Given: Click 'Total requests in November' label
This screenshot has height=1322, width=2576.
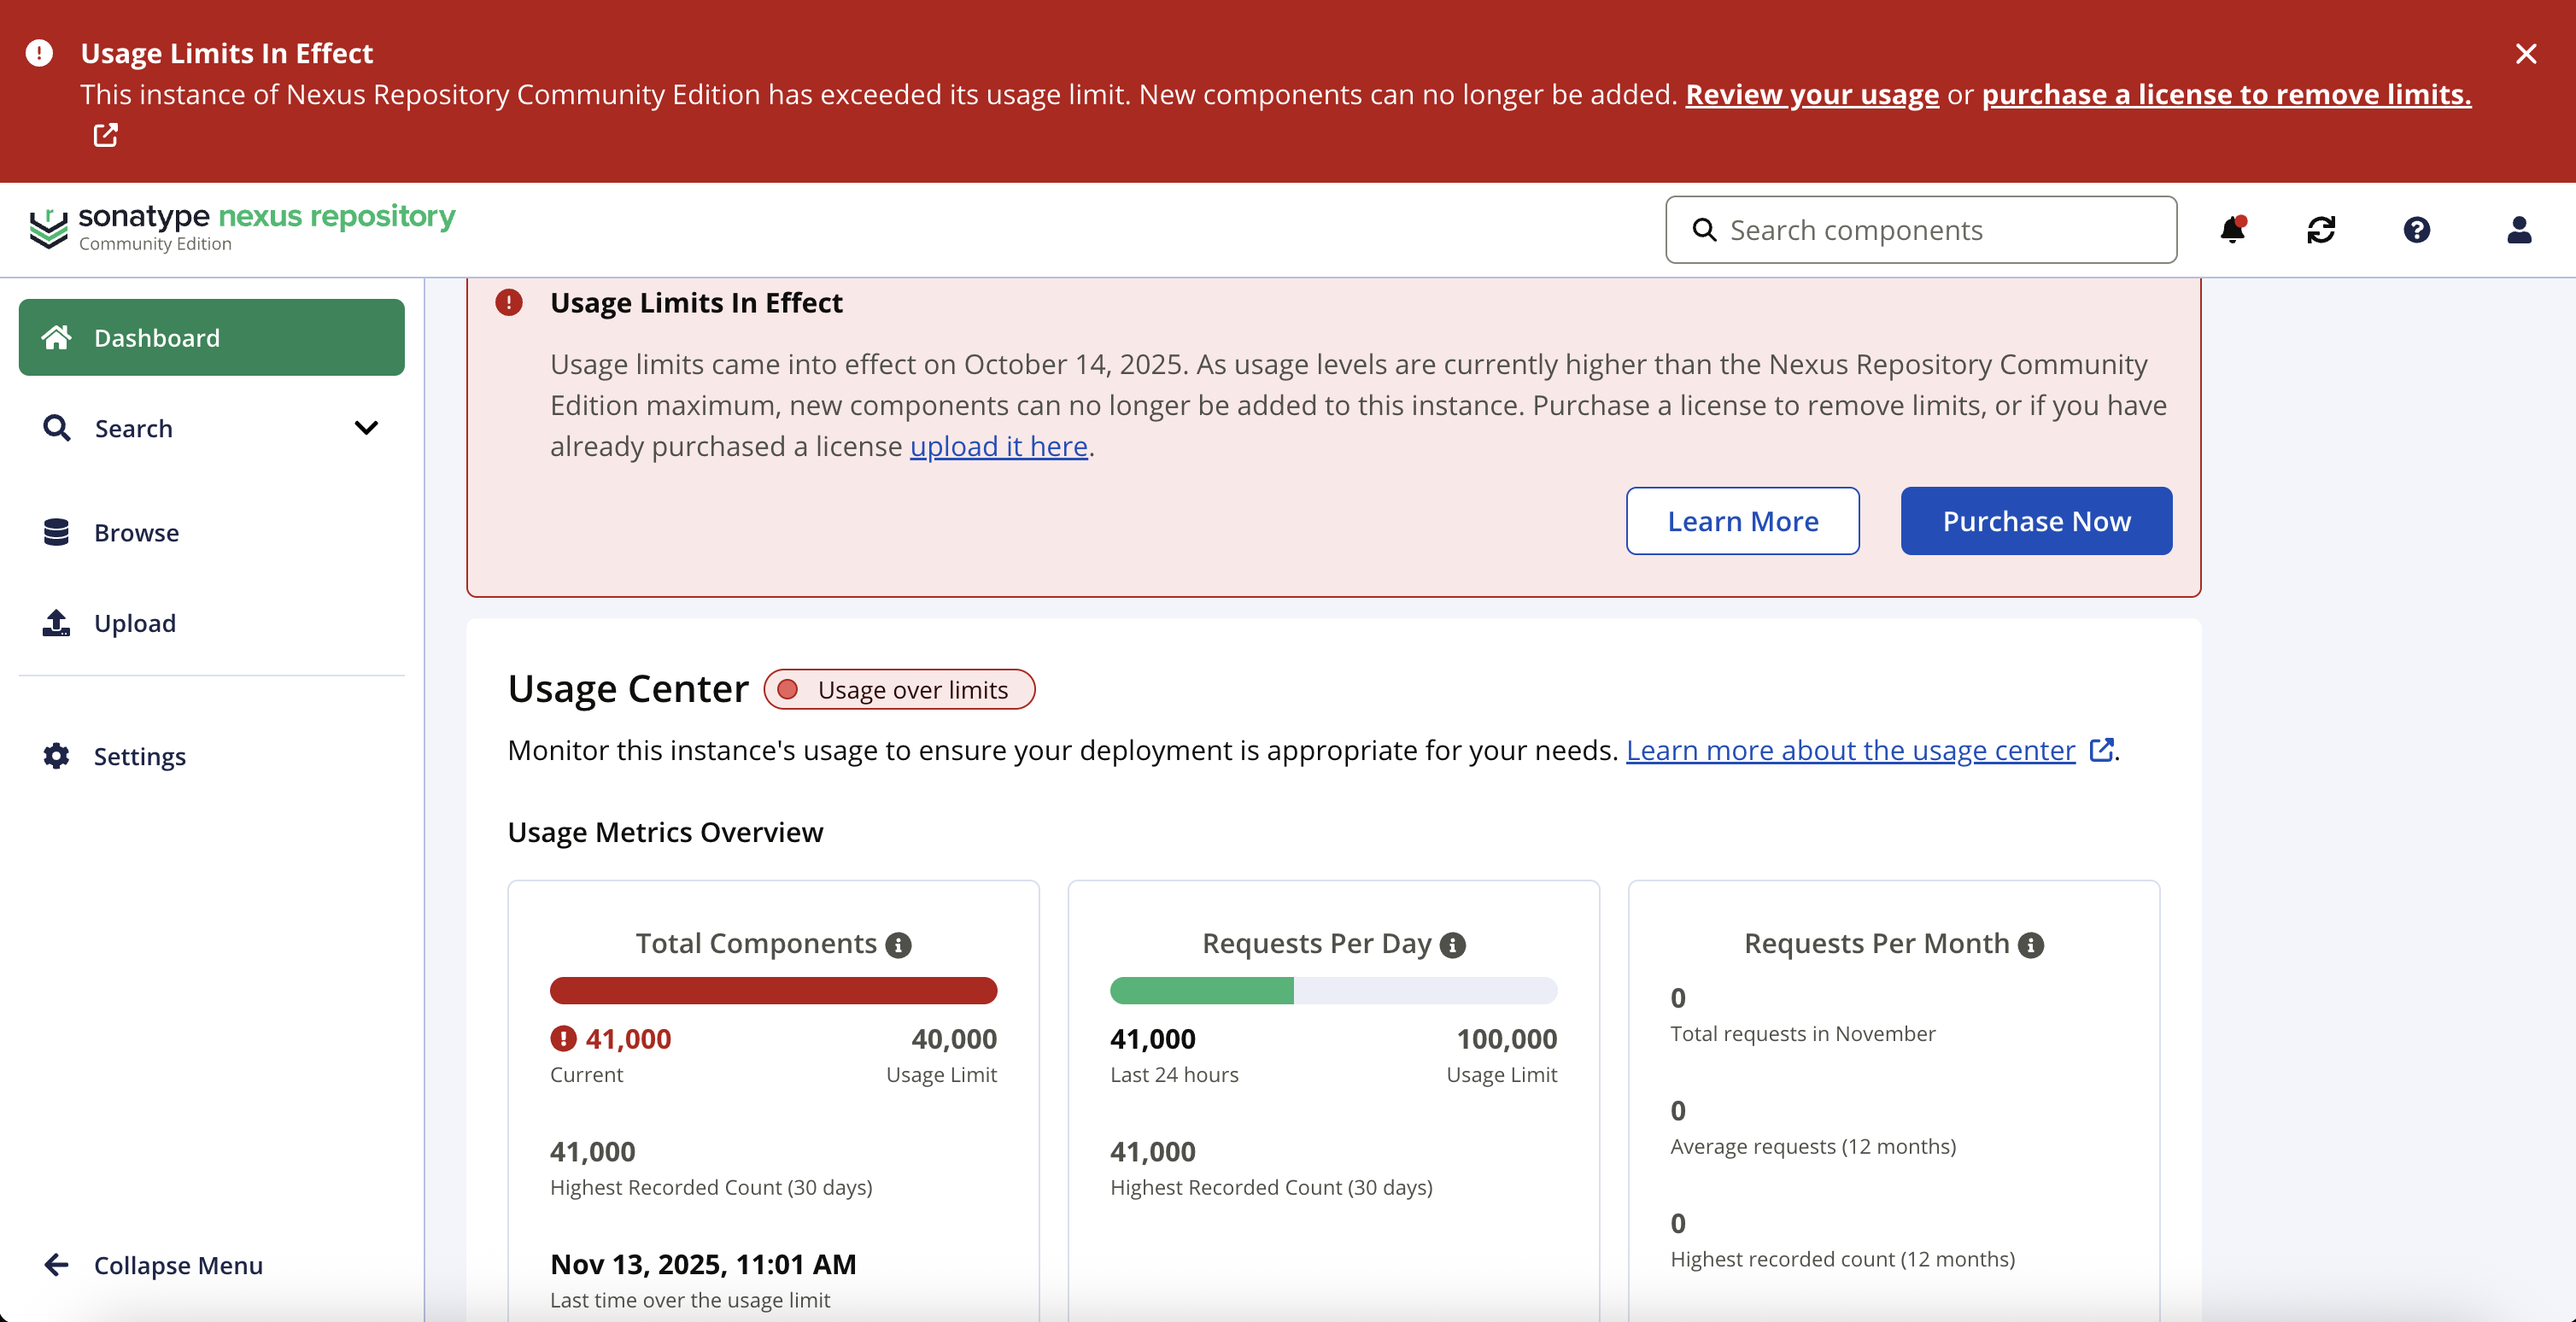Looking at the screenshot, I should 1803,1034.
